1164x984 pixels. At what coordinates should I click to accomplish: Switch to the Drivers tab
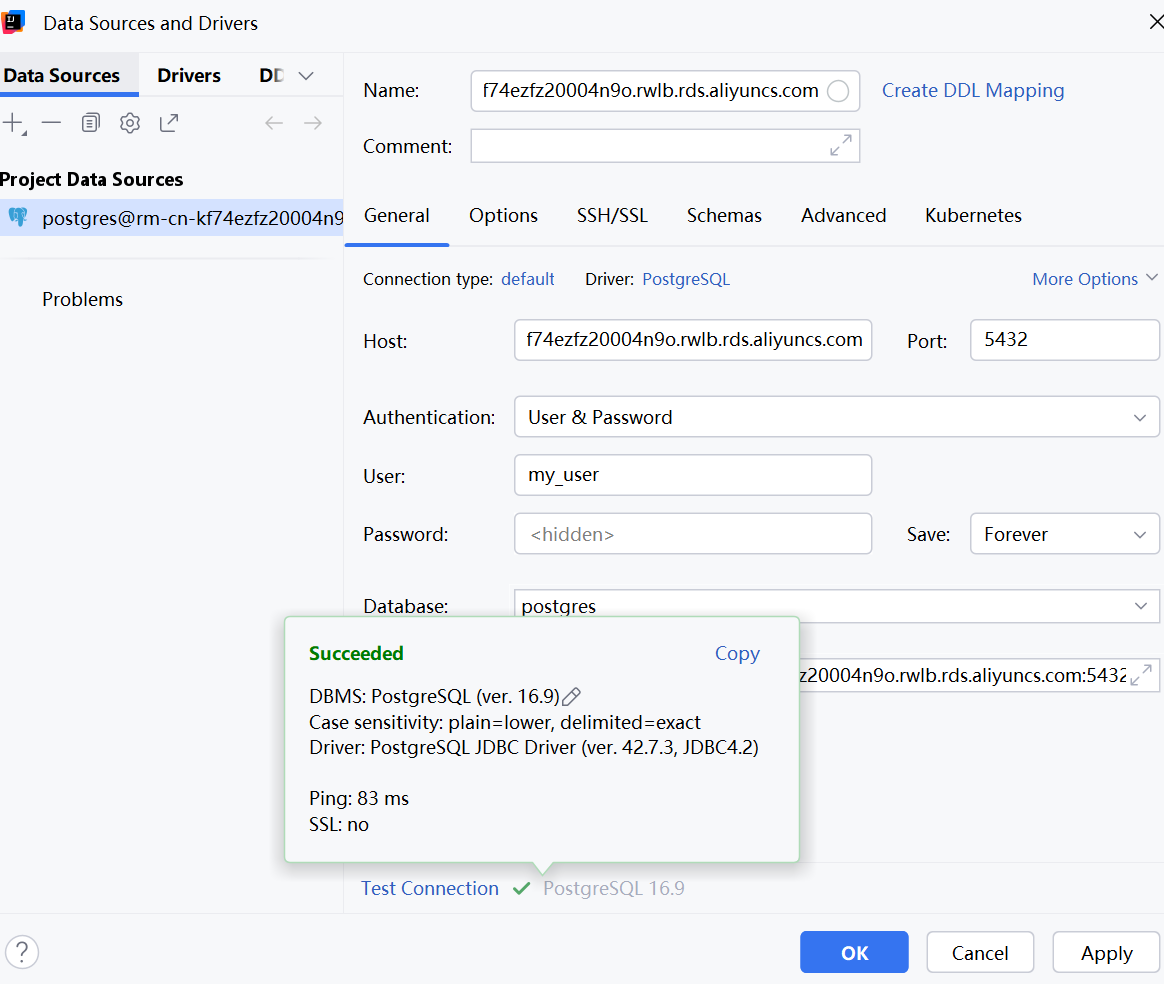189,76
